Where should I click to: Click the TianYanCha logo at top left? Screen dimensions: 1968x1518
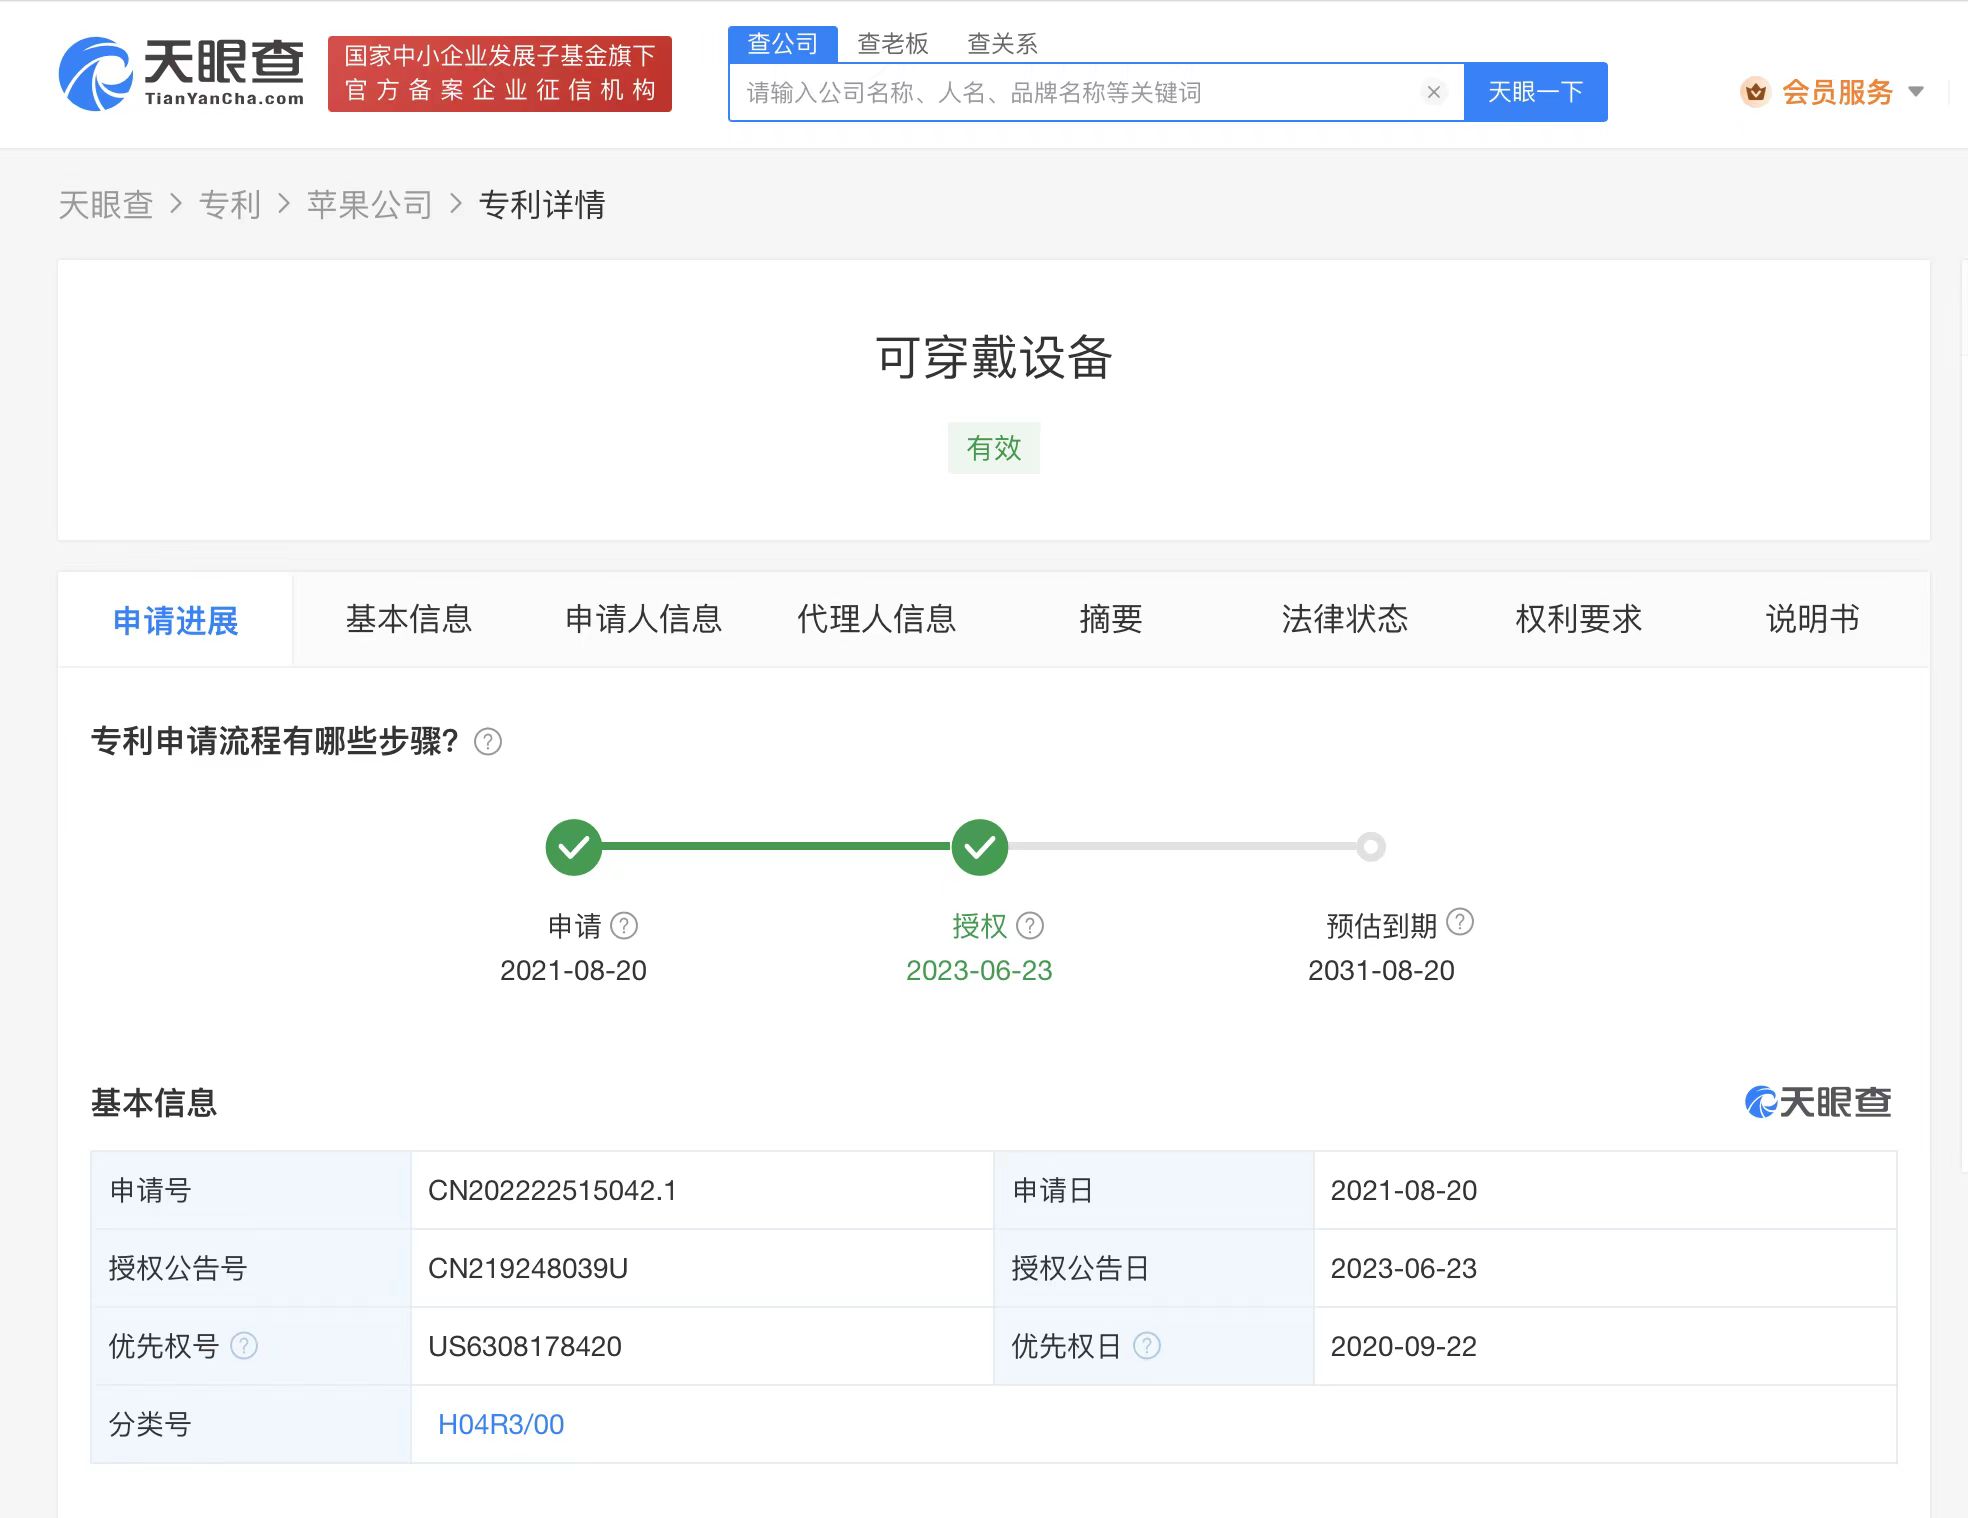pyautogui.click(x=181, y=74)
